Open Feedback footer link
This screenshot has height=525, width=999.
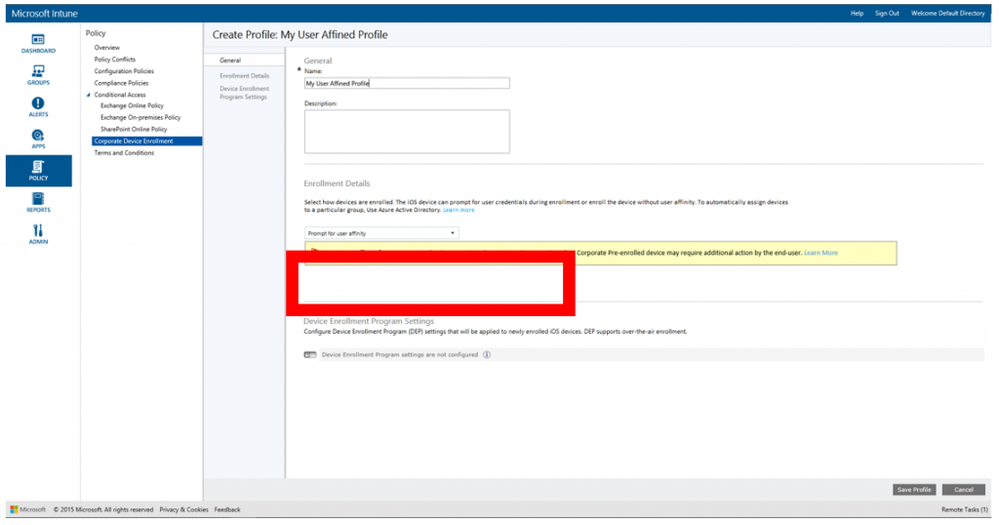tap(227, 510)
